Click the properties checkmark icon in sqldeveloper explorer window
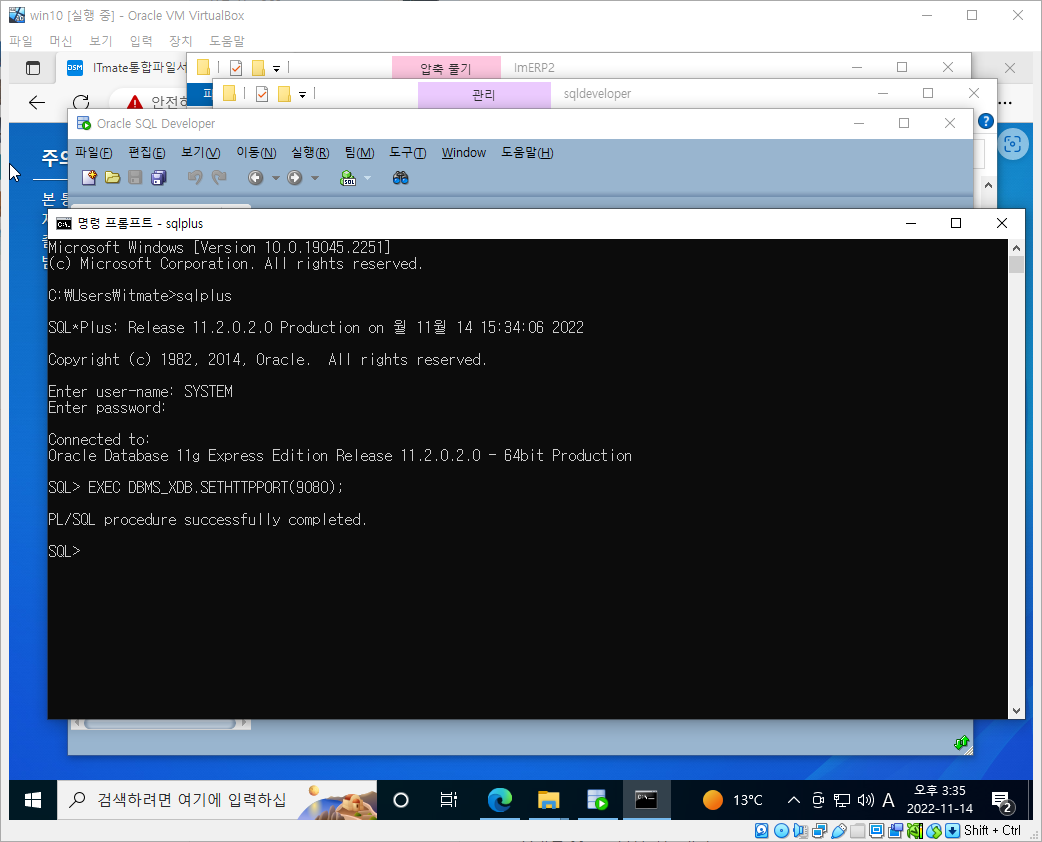This screenshot has height=842, width=1042. (x=262, y=94)
